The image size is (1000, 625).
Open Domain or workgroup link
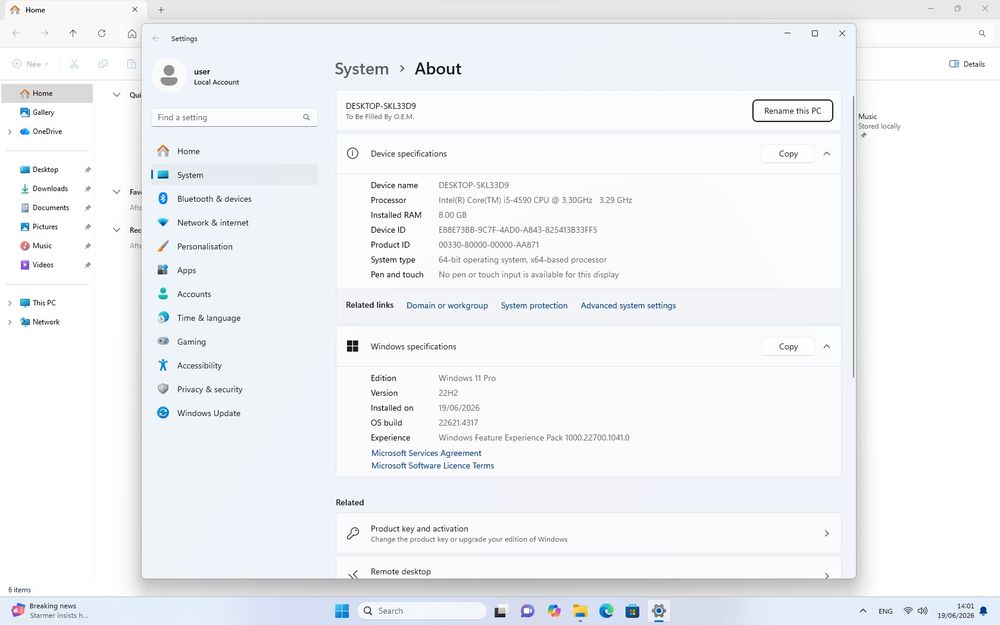(447, 305)
